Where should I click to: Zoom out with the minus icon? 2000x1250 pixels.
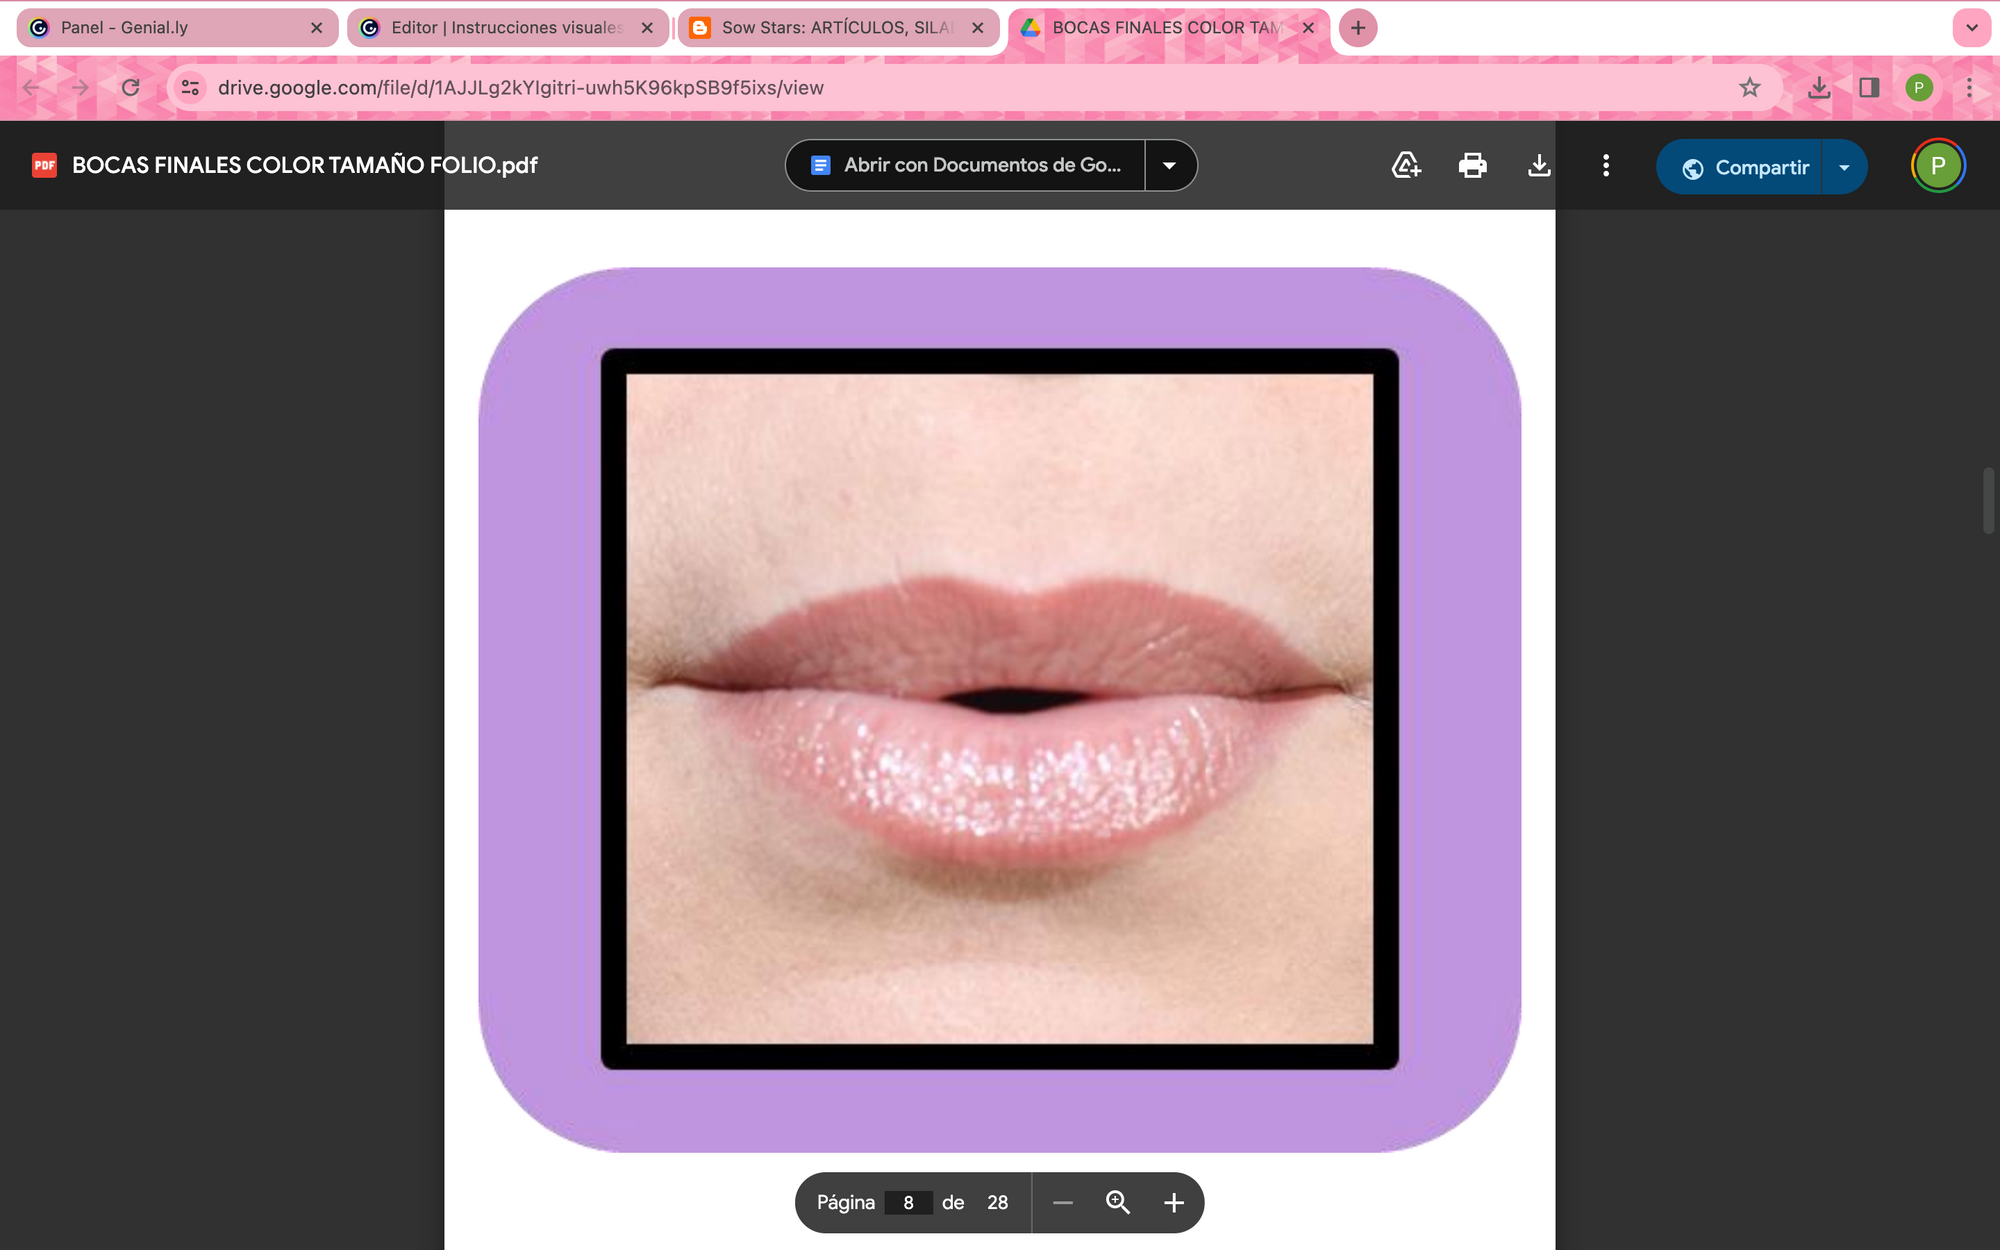(1063, 1202)
